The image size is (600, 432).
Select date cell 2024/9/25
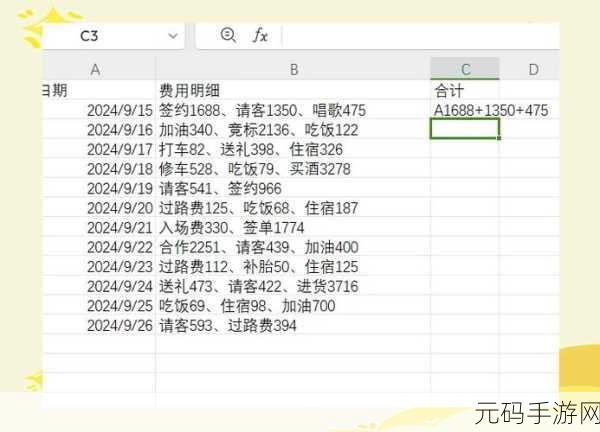click(99, 306)
